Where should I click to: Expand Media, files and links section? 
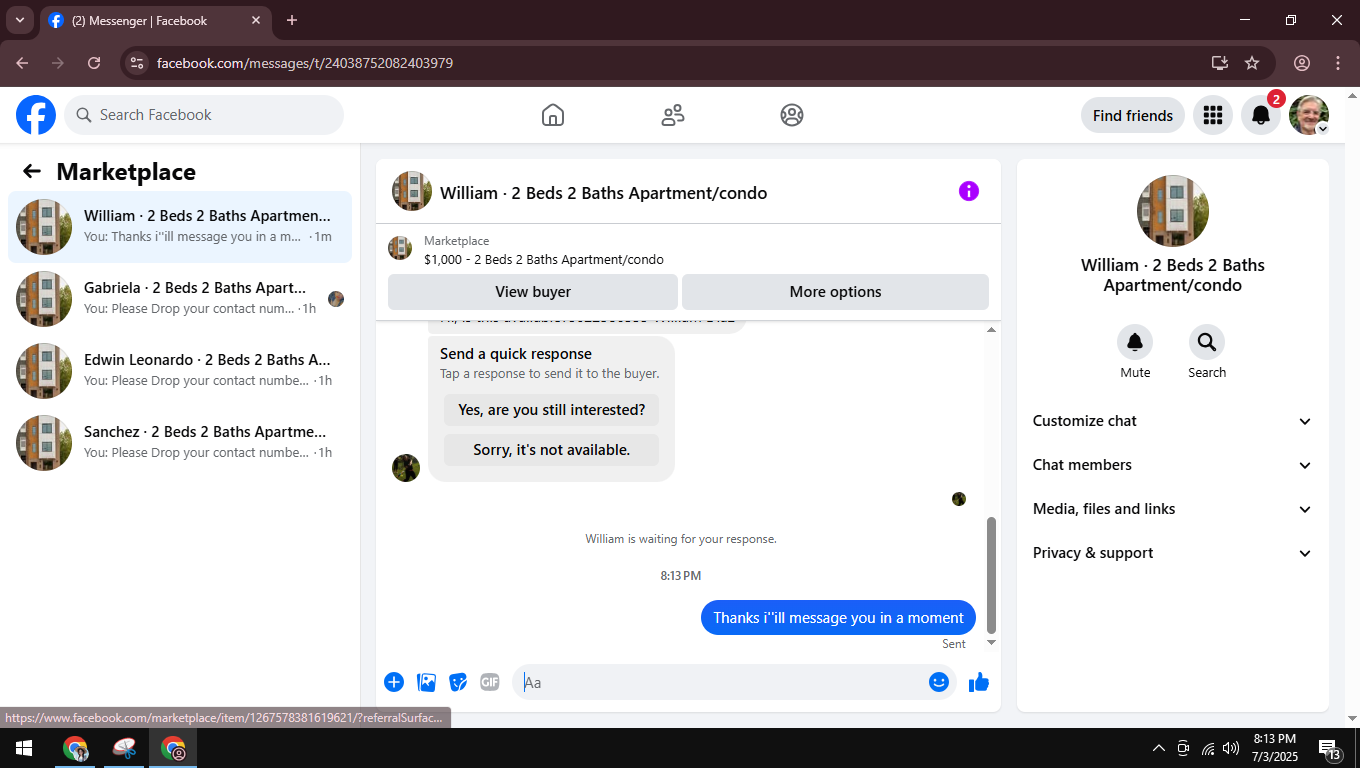1172,509
